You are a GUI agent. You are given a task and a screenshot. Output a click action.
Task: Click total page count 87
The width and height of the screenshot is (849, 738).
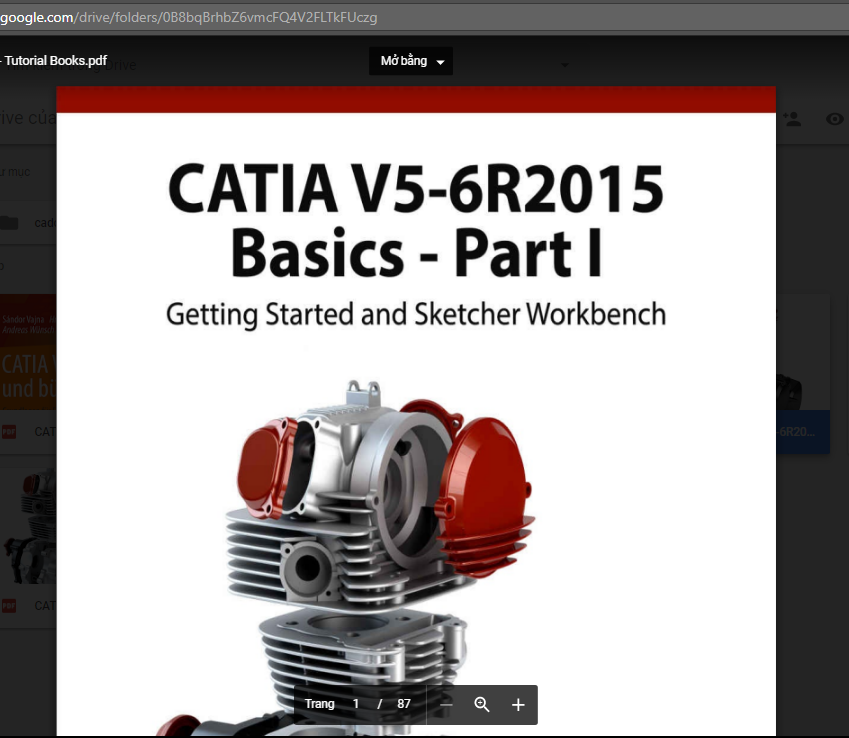[403, 704]
